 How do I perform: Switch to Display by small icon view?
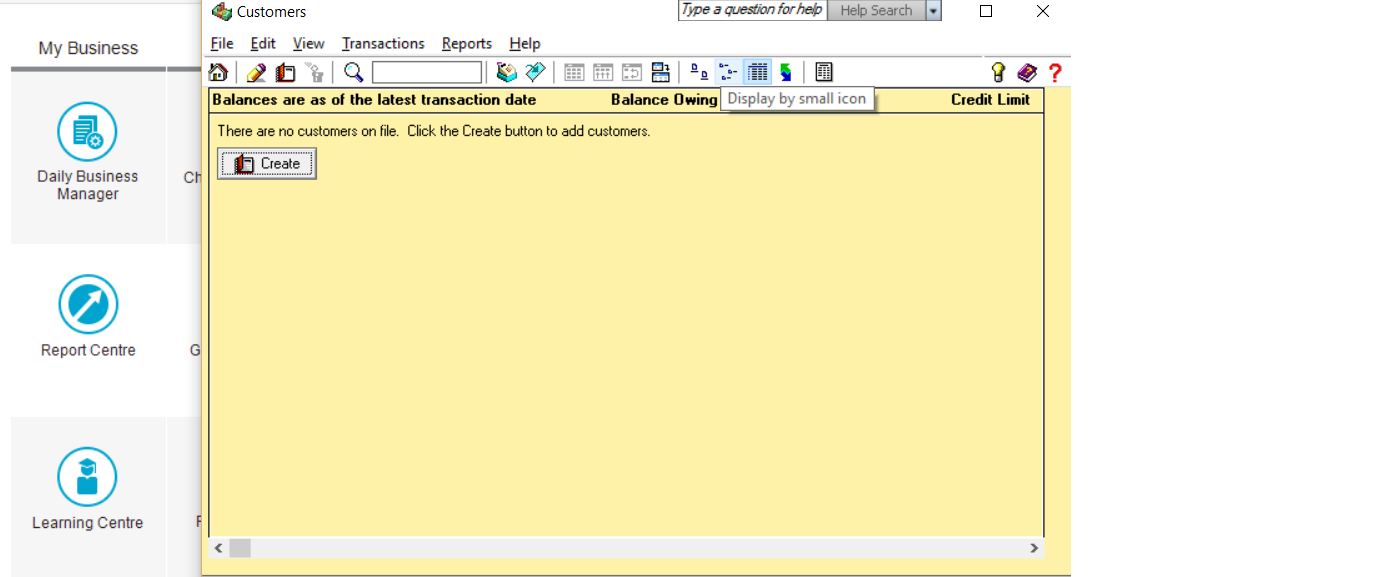click(x=728, y=72)
